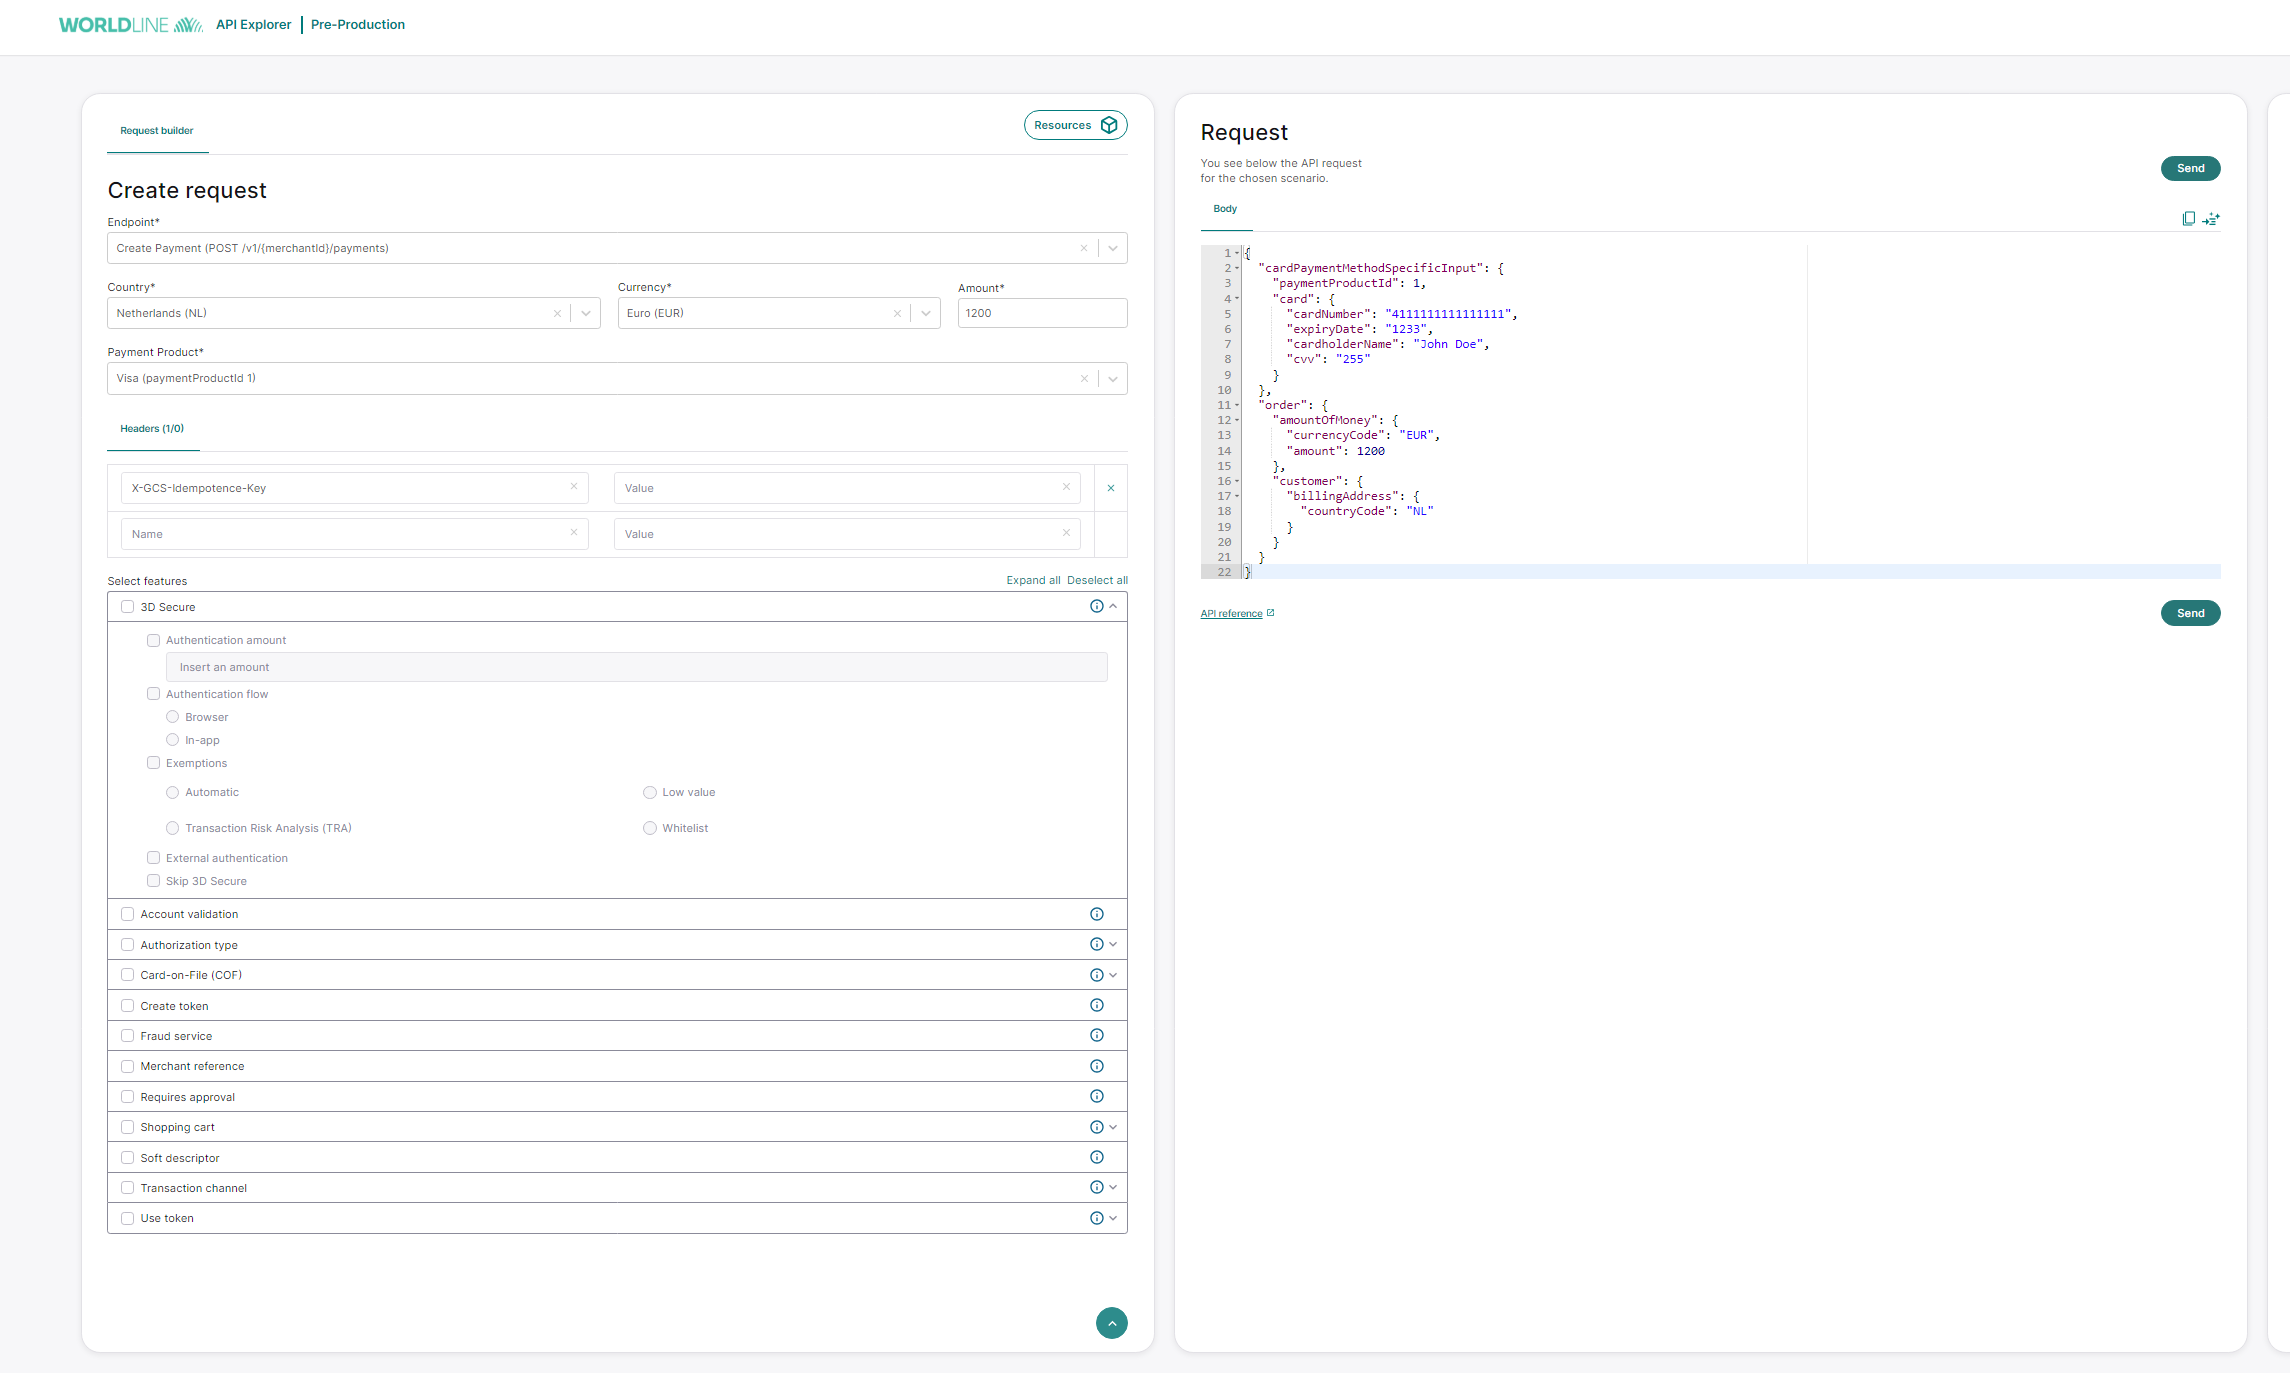Click Deselect all link

coord(1097,580)
